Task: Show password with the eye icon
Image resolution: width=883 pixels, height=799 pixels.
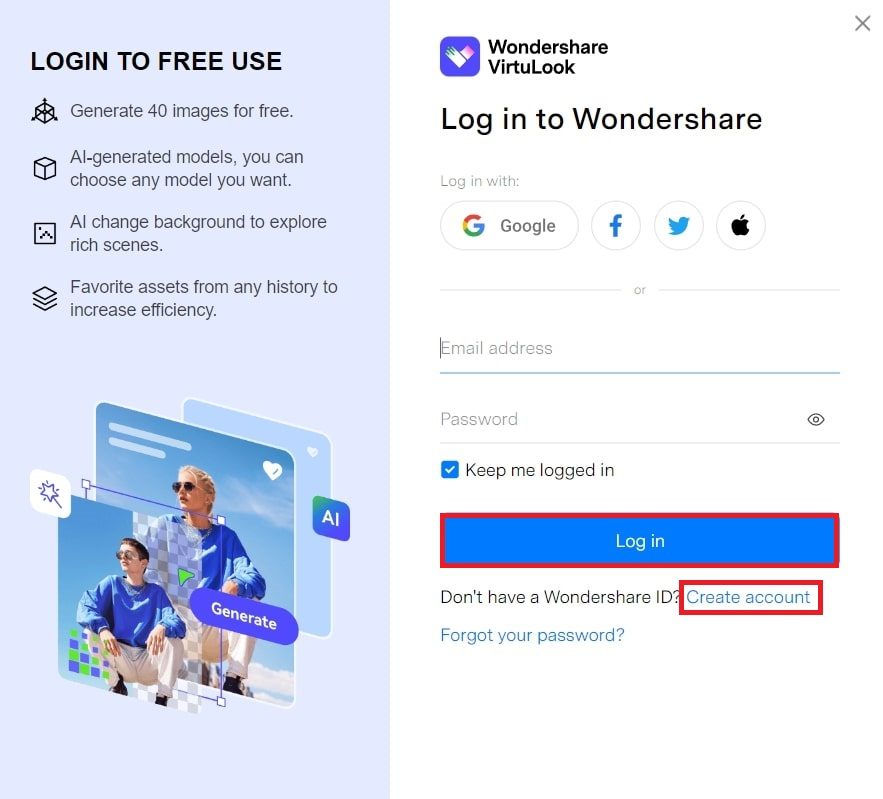Action: [815, 419]
